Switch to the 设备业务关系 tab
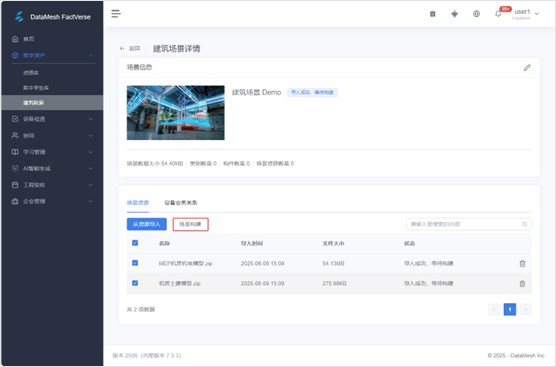 (x=181, y=203)
